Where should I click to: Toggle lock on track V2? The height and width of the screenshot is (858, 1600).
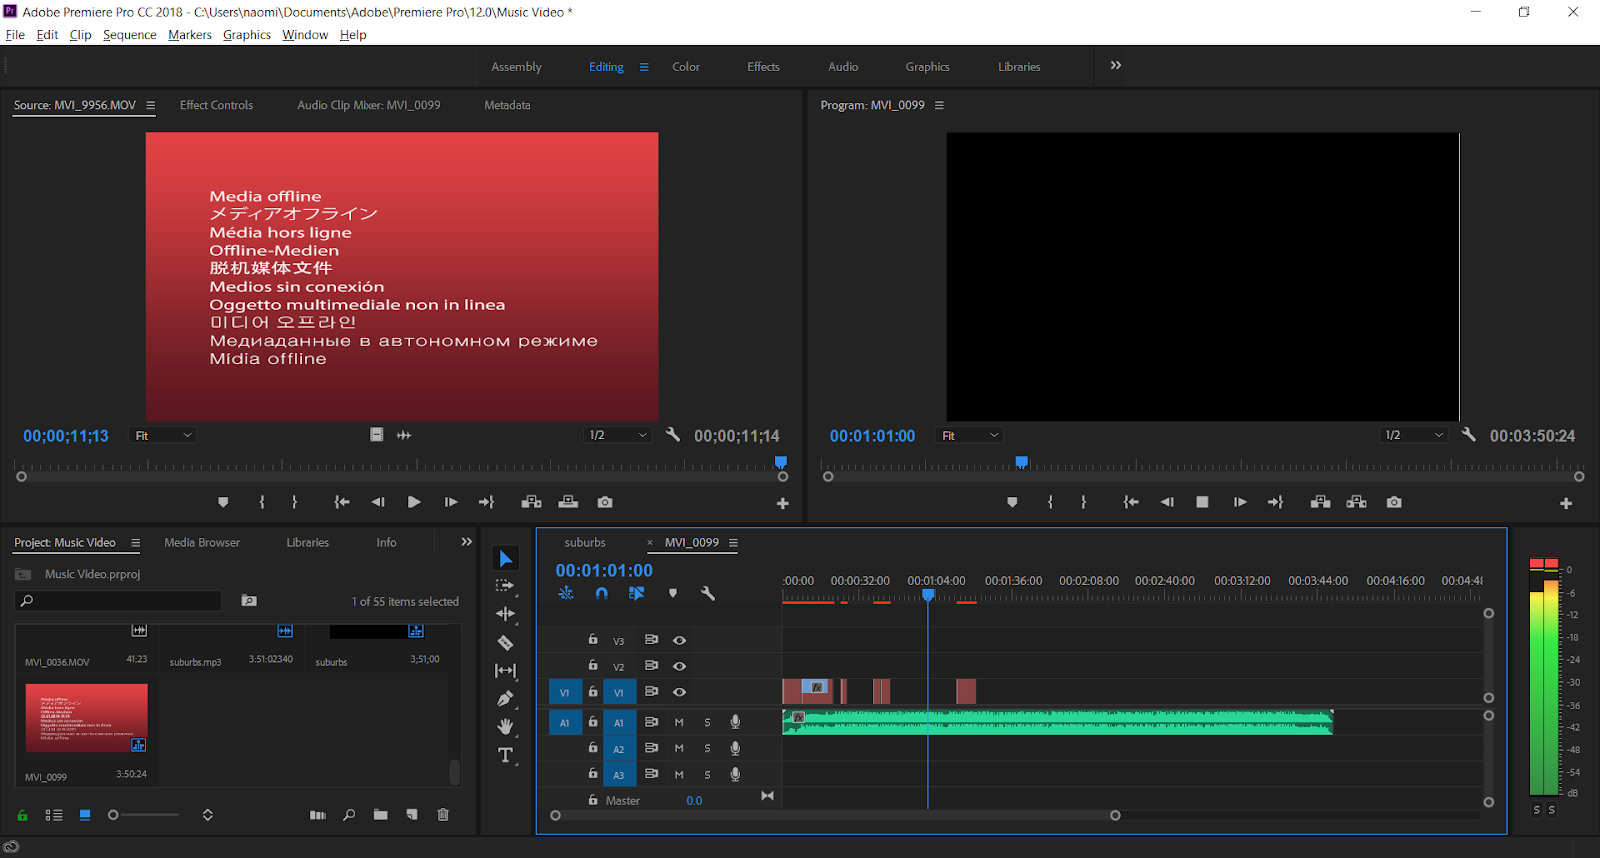pyautogui.click(x=593, y=665)
